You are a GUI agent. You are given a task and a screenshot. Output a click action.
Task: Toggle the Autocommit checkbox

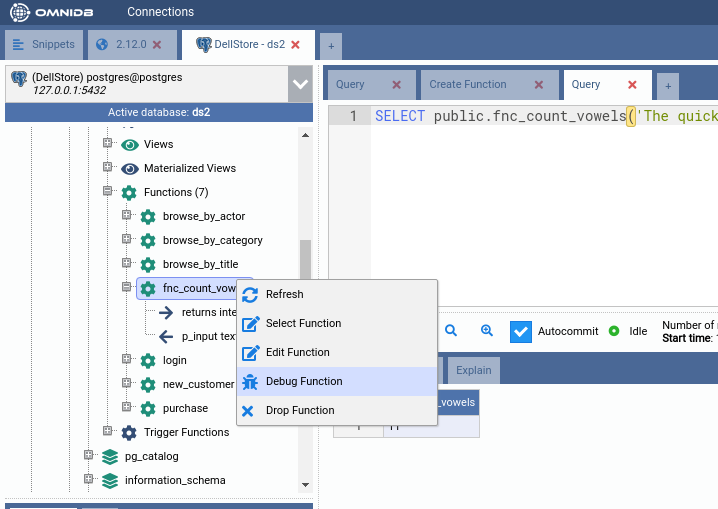click(520, 331)
